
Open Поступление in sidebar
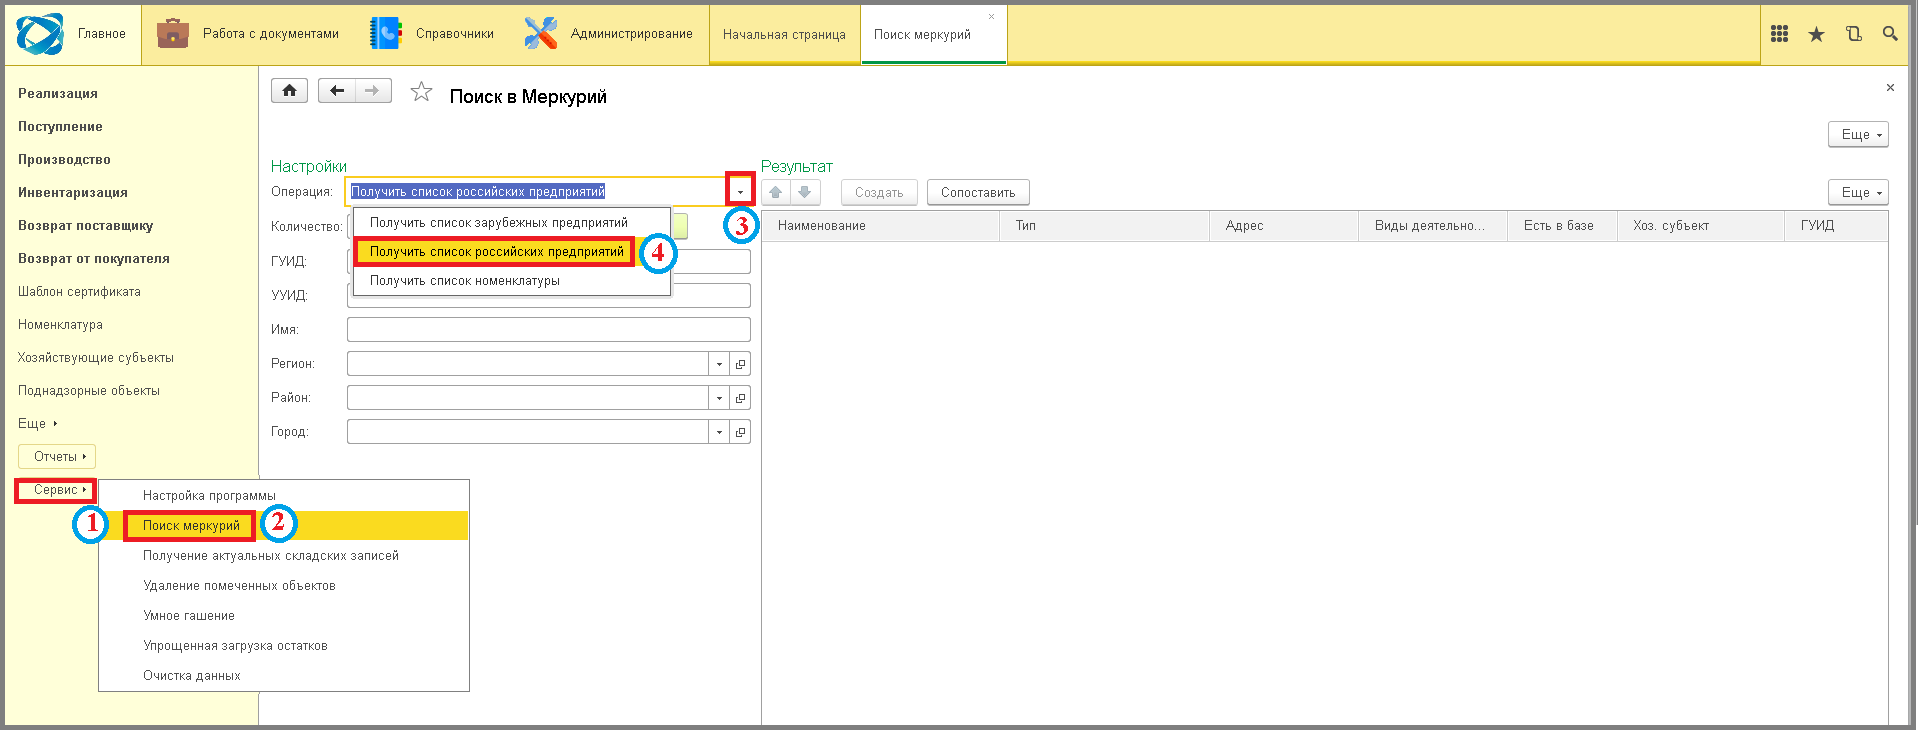[60, 127]
